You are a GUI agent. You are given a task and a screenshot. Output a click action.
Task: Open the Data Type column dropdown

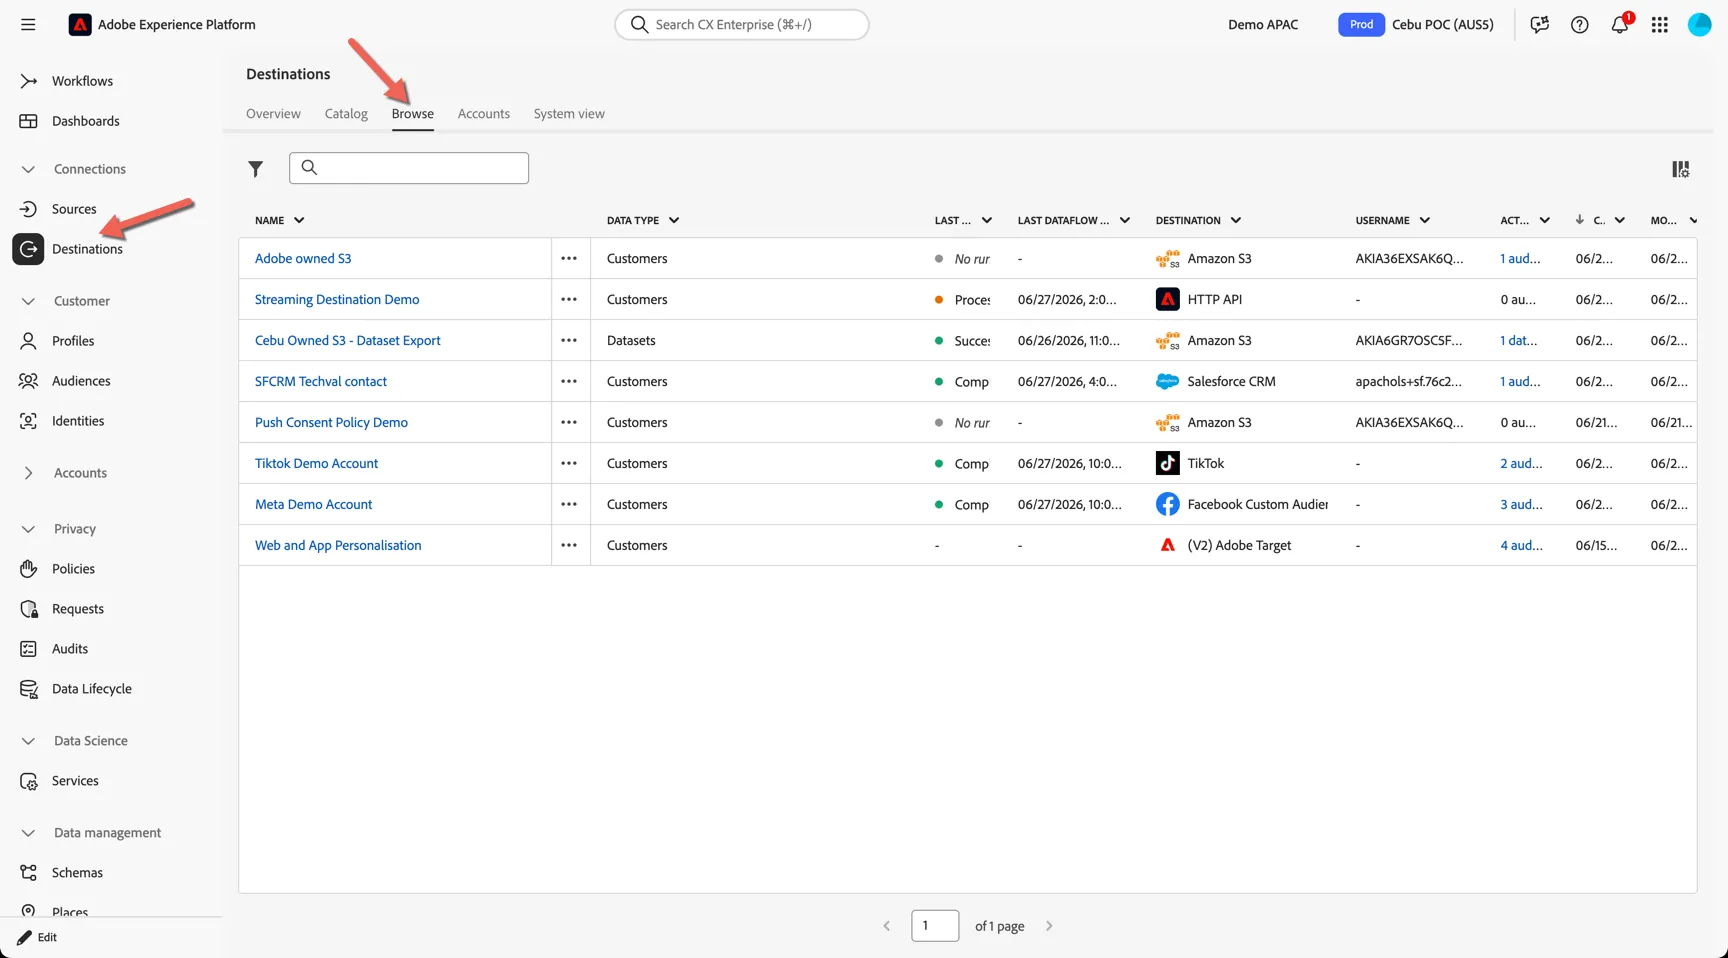pyautogui.click(x=674, y=220)
